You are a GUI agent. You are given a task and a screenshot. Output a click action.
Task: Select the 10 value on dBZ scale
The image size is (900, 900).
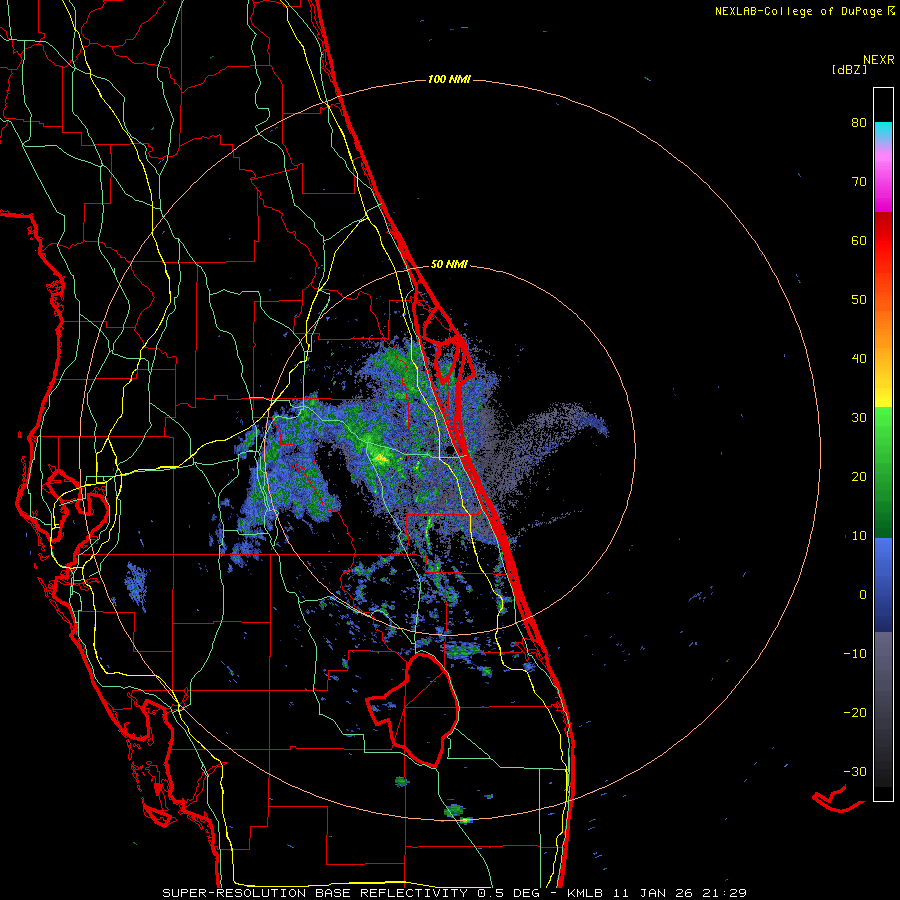point(859,536)
